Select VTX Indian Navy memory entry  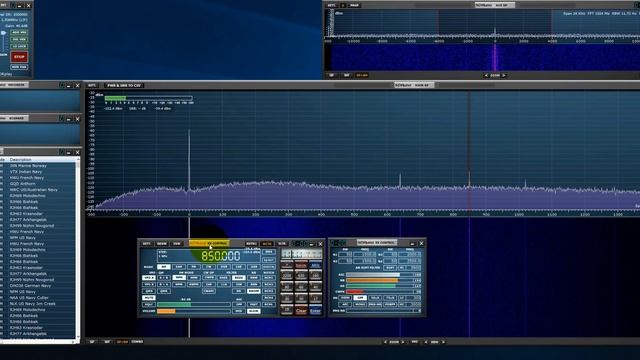coord(26,172)
